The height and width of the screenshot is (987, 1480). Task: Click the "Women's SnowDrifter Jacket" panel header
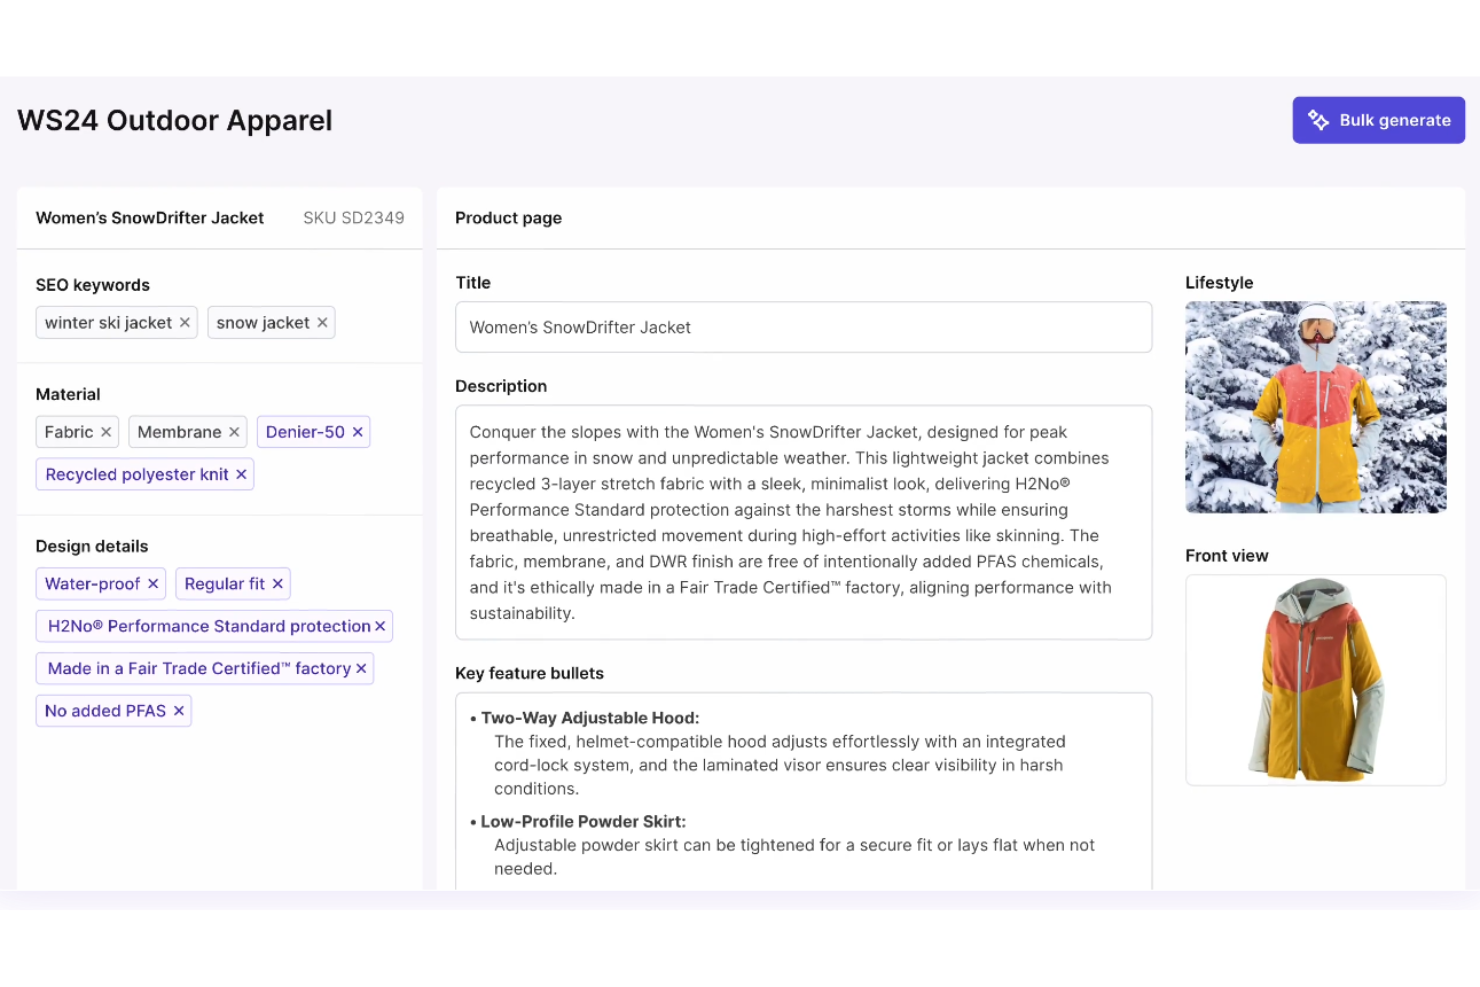point(149,217)
